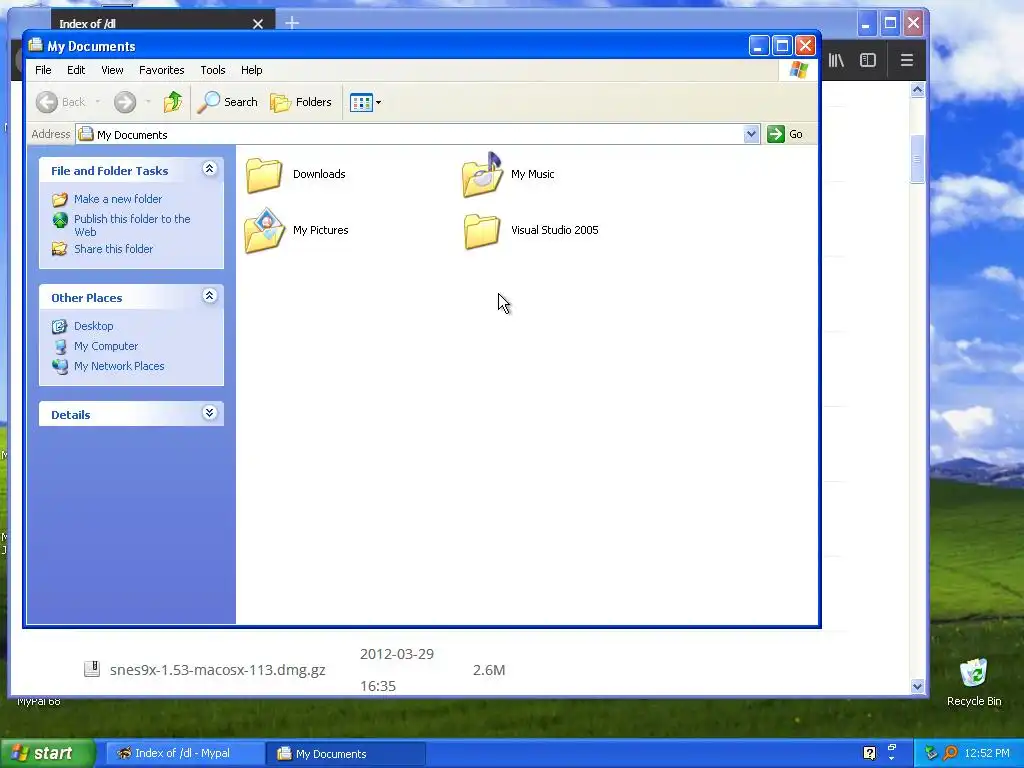Click the My Network Places icon
Viewport: 1024px width, 768px height.
(60, 366)
